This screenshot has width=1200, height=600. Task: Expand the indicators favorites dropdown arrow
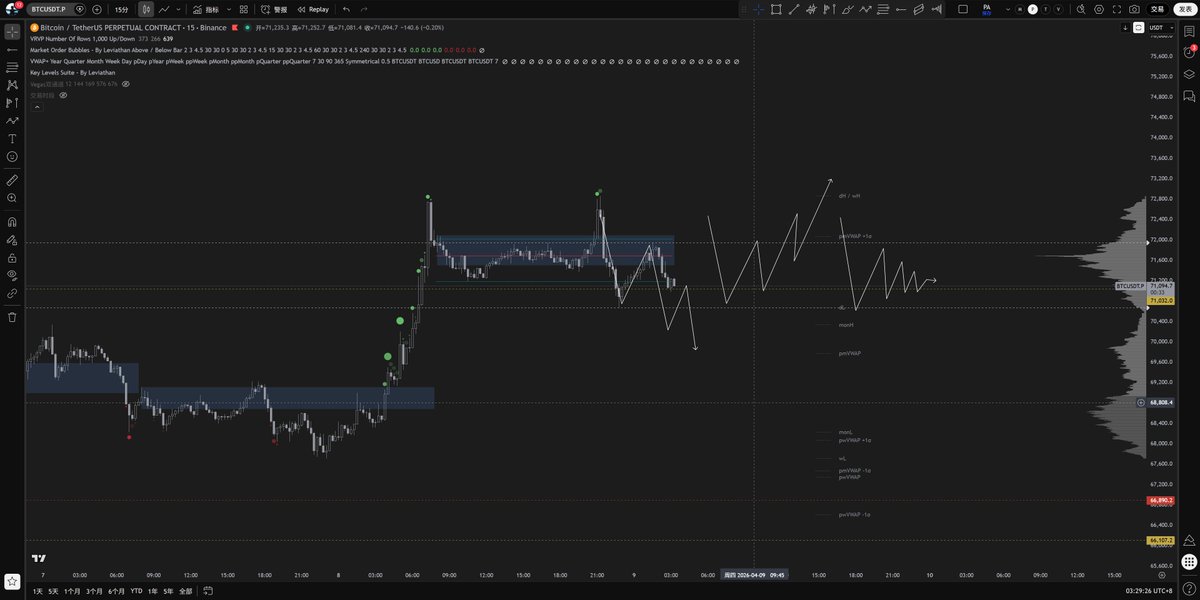(x=229, y=9)
